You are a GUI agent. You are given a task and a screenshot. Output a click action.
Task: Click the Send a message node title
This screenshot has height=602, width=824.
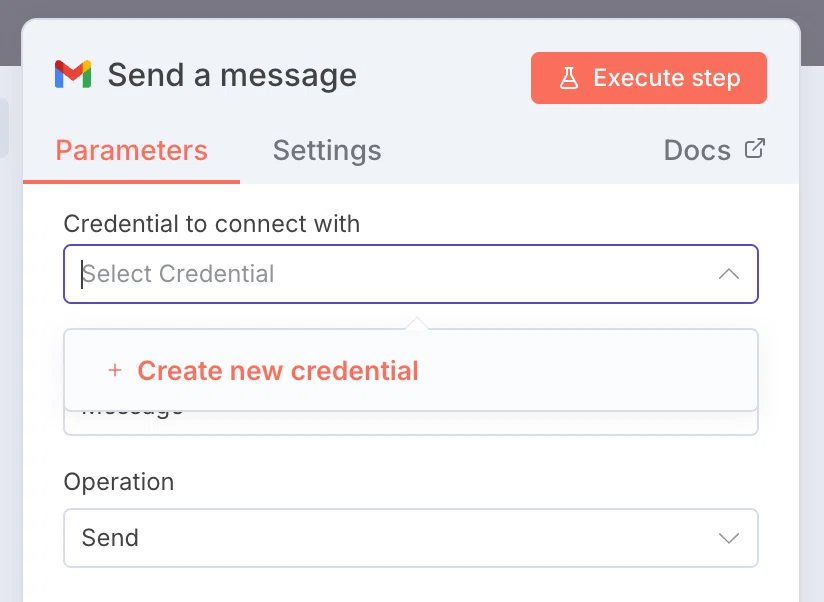[x=232, y=75]
